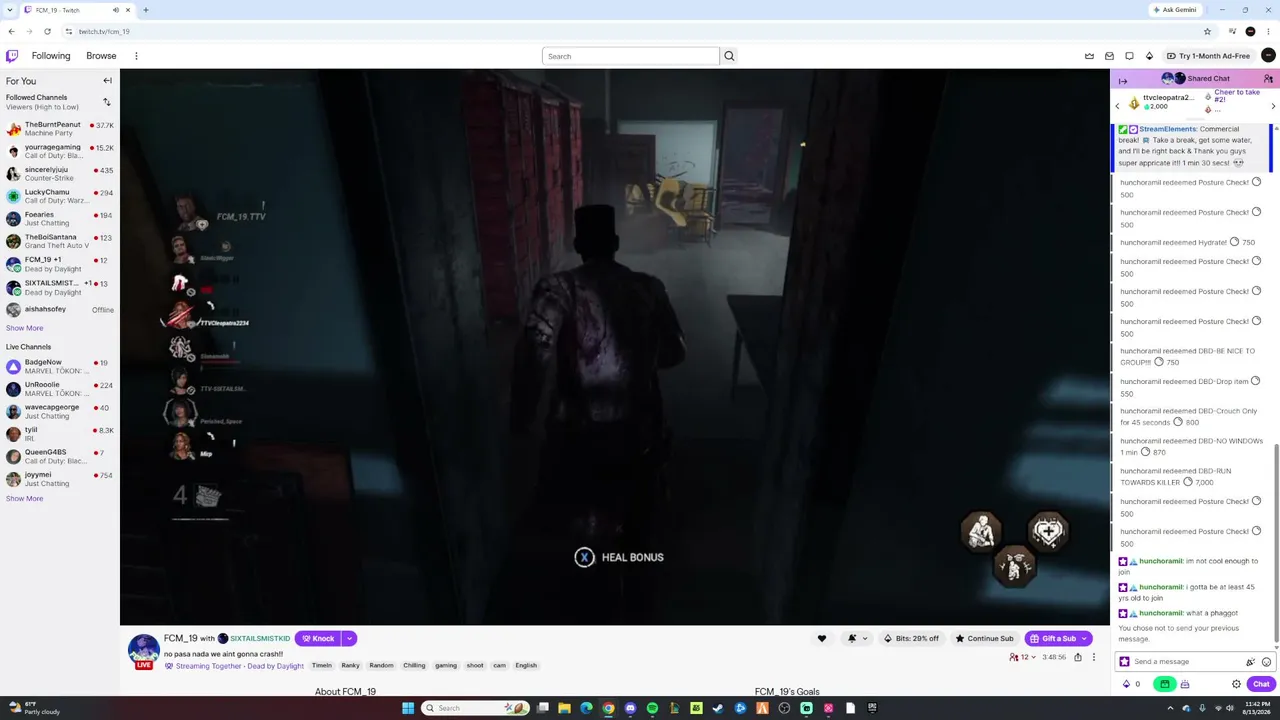Click the Bits diamond icon below chat input
The height and width of the screenshot is (720, 1280).
tap(1127, 685)
